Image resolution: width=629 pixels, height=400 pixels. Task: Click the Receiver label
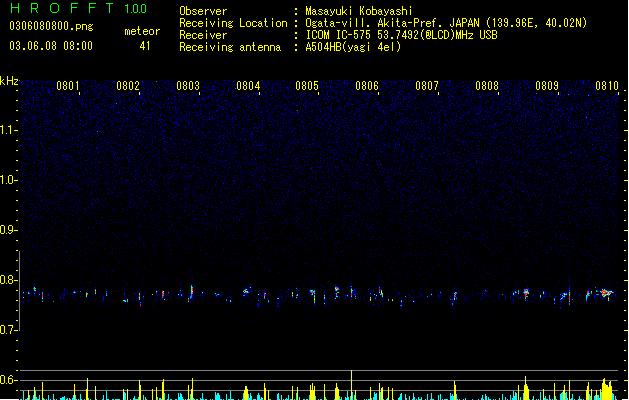[x=203, y=35]
